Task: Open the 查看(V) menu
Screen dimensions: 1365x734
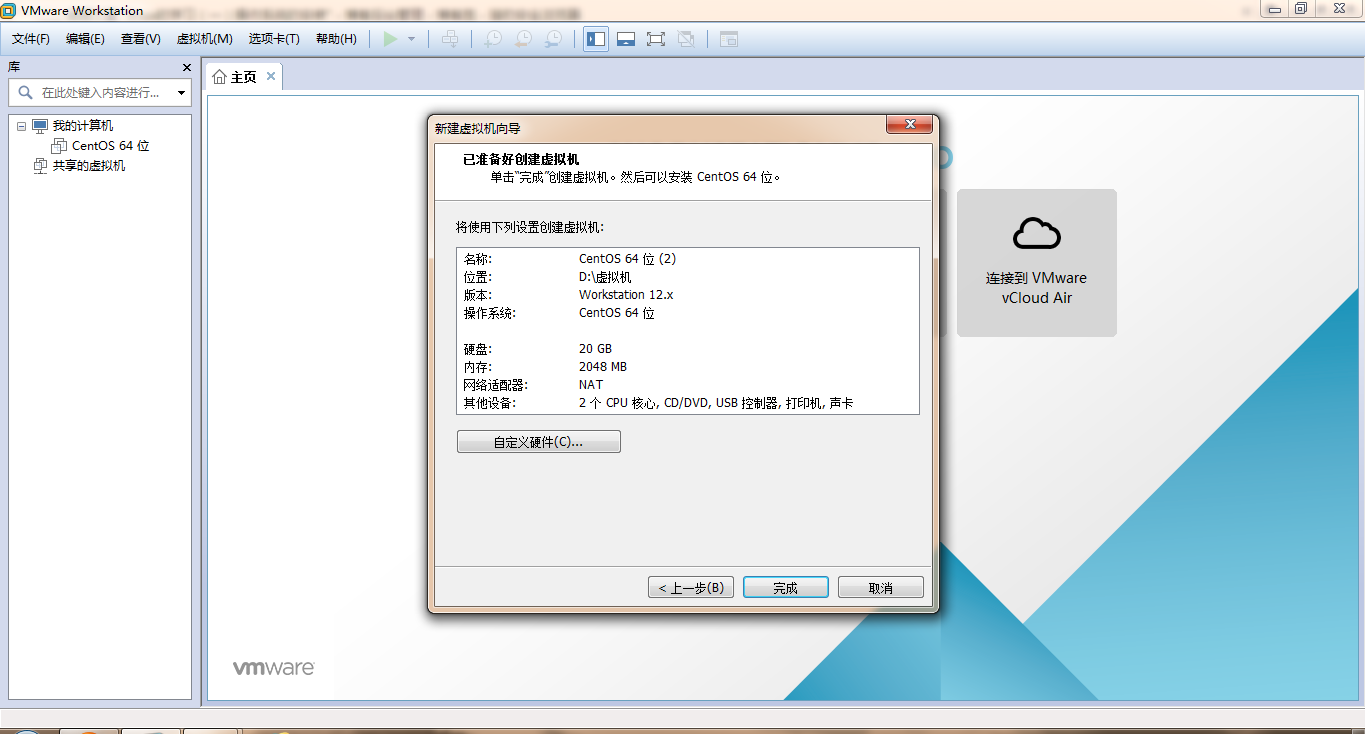Action: [x=141, y=39]
